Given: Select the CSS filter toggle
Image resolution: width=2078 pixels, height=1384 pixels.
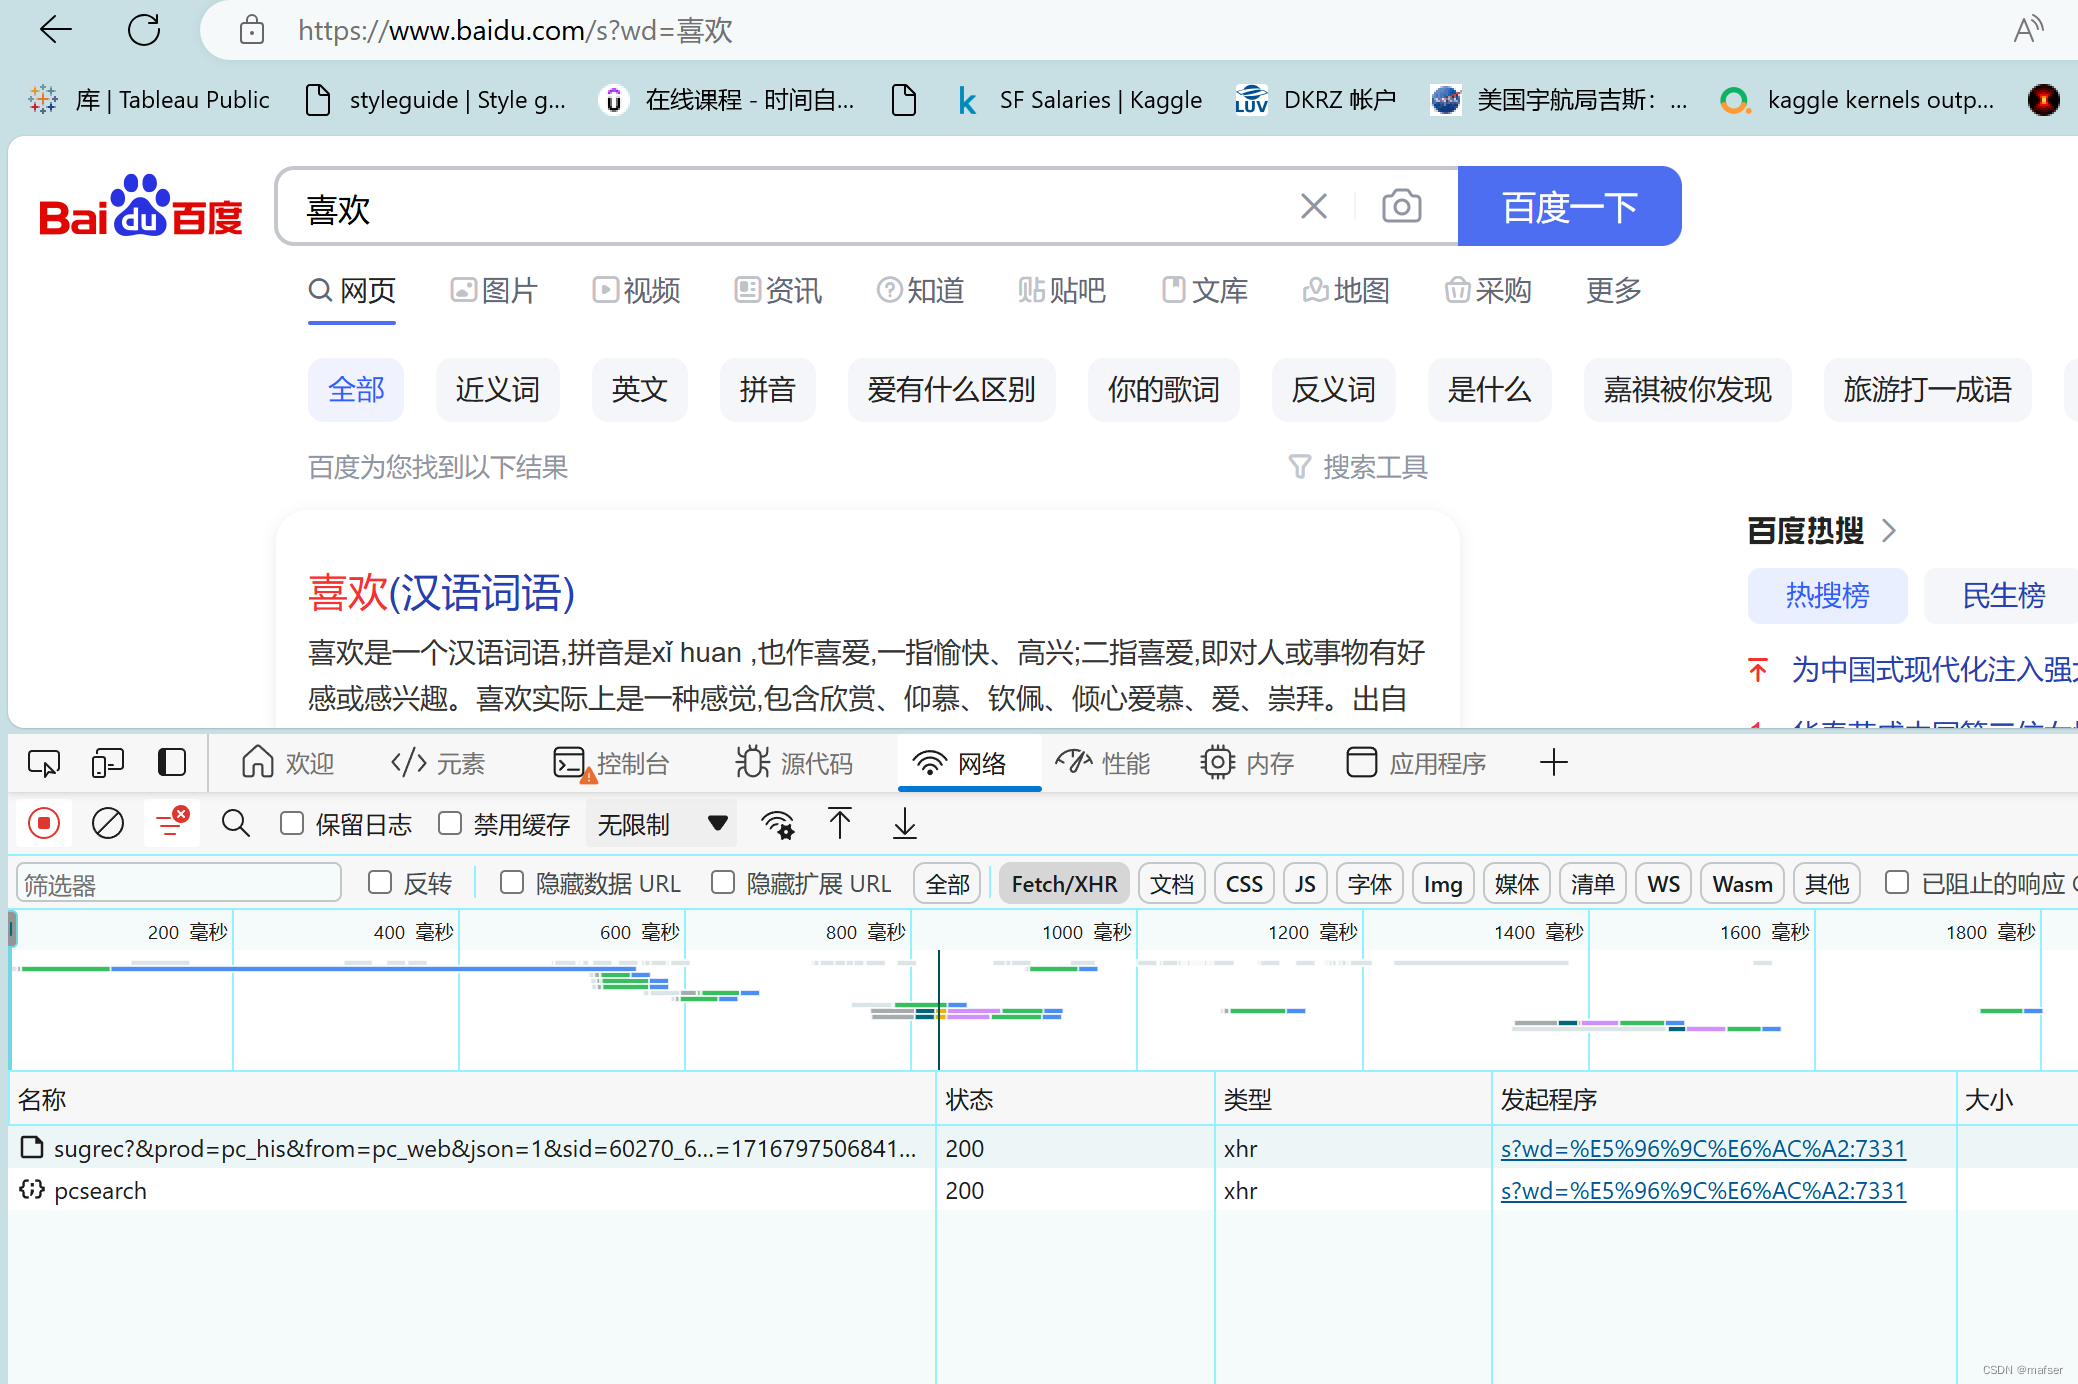Looking at the screenshot, I should click(x=1244, y=884).
